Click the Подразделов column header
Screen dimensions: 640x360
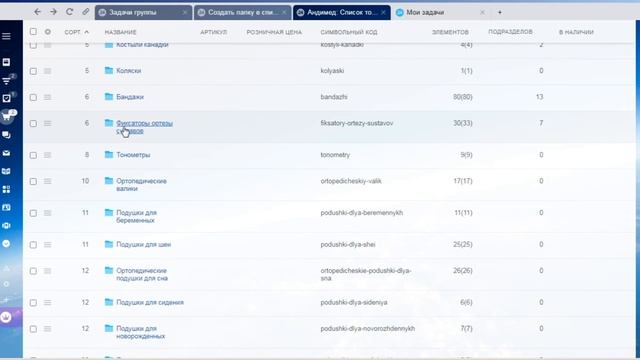coord(510,31)
